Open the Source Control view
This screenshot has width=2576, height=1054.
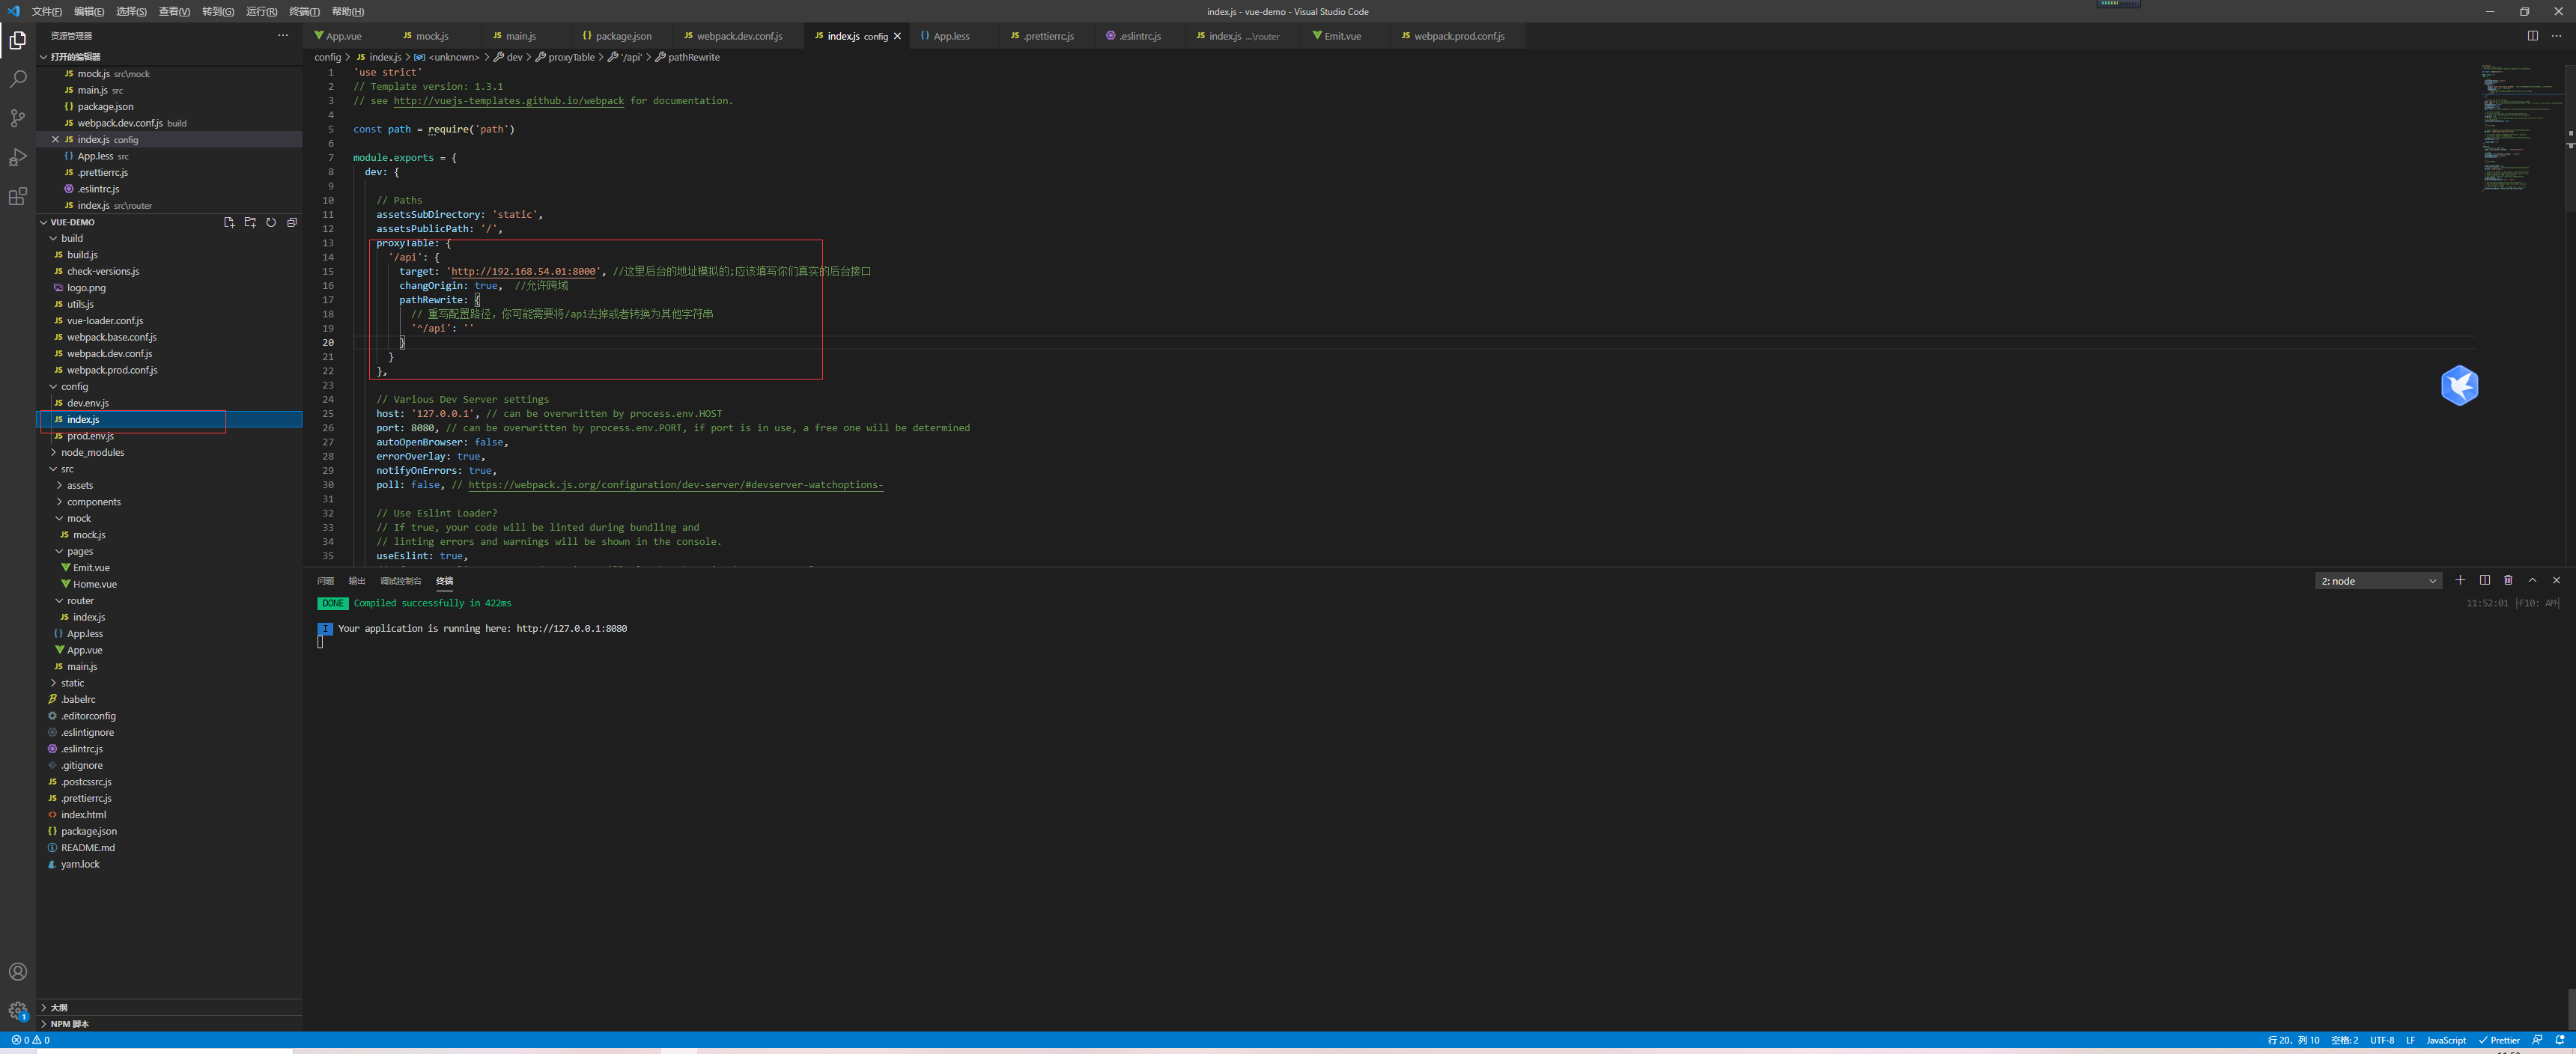pos(17,118)
